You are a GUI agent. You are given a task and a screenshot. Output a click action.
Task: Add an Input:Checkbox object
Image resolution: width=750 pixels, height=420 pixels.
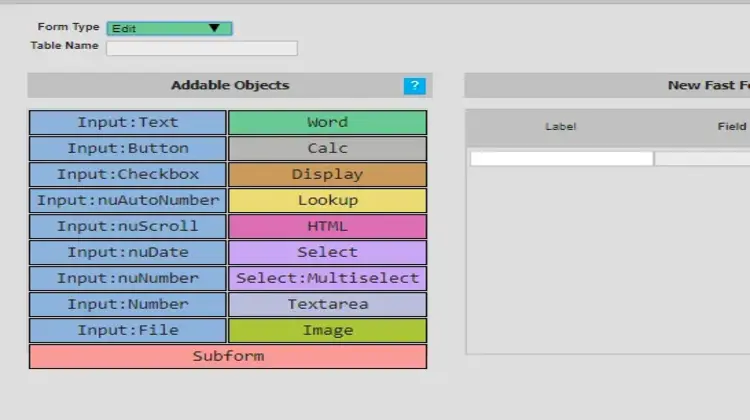tap(128, 174)
